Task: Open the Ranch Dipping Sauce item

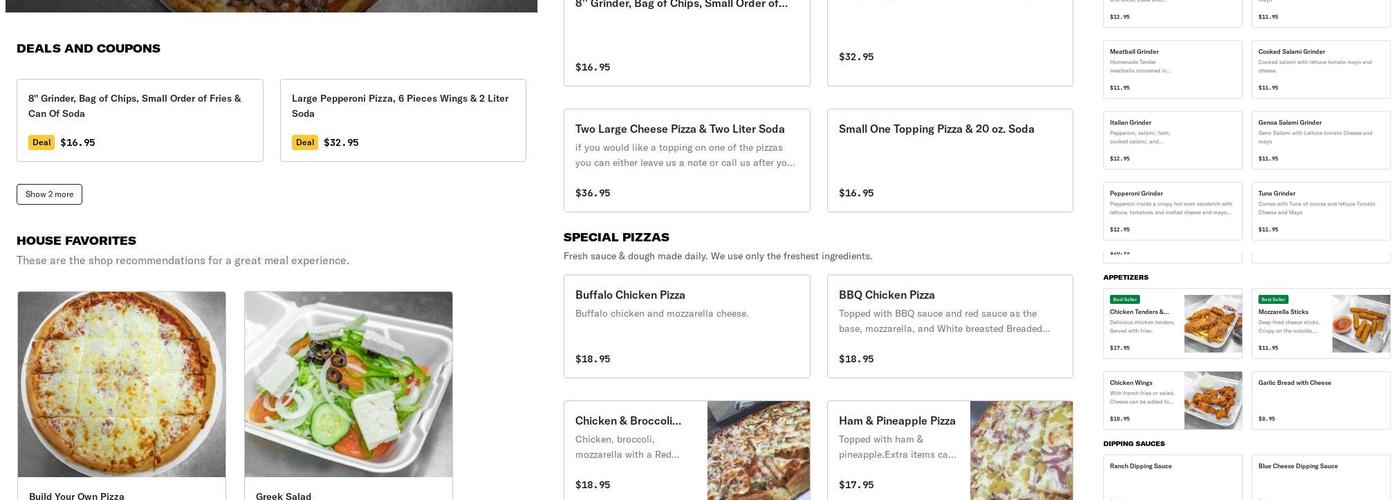Action: (x=1172, y=478)
